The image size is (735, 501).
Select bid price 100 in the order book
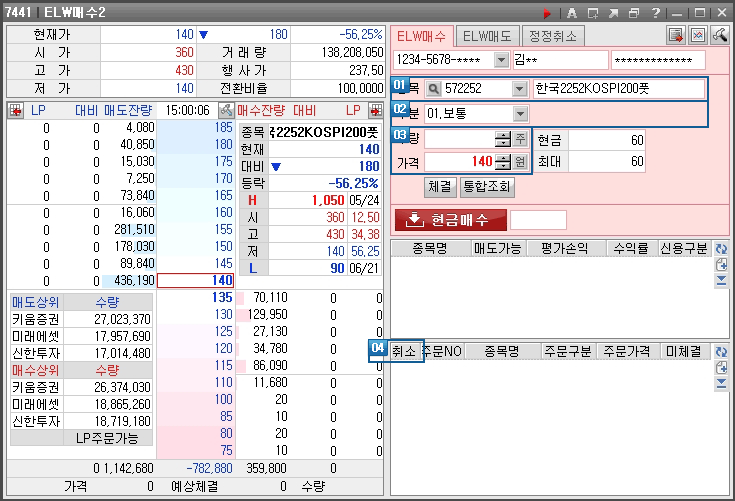195,399
